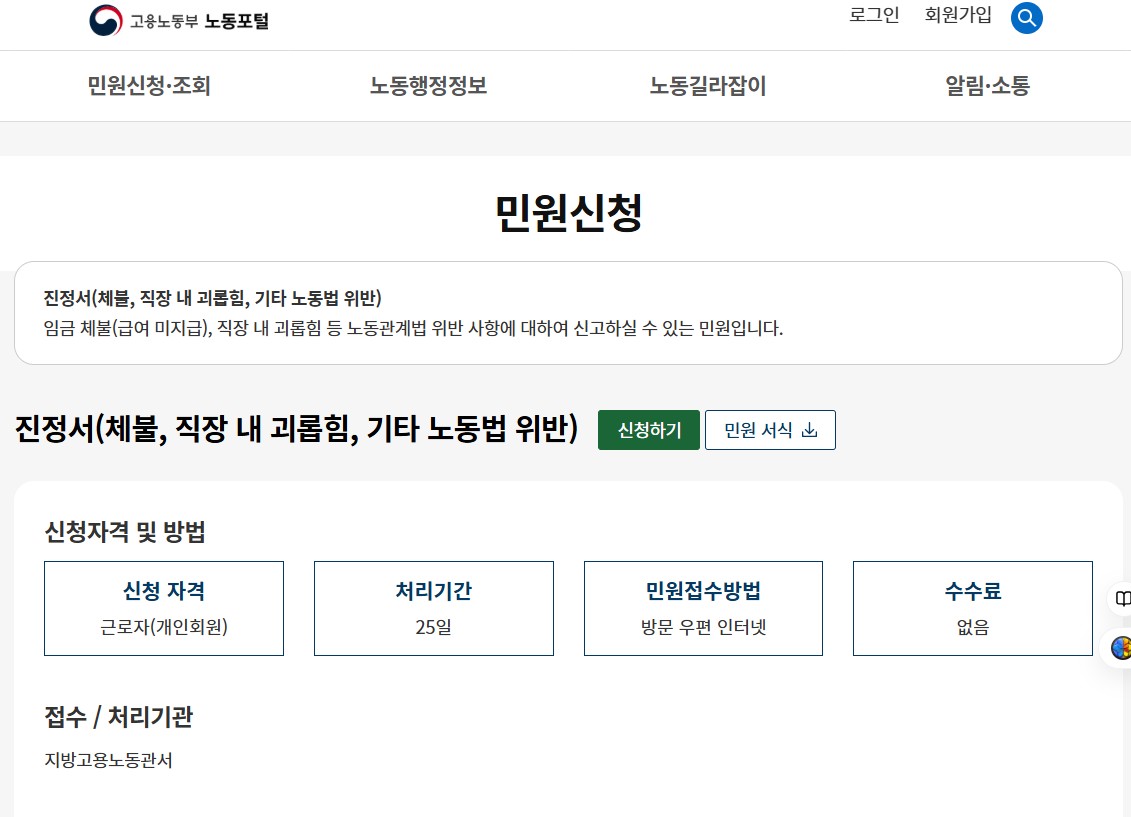Download forms via the 민원 서식 button
The width and height of the screenshot is (1131, 817).
pyautogui.click(x=770, y=430)
